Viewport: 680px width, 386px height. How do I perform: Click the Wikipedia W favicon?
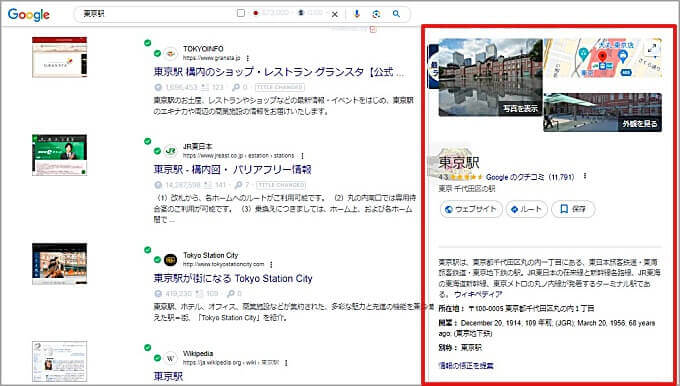point(171,358)
